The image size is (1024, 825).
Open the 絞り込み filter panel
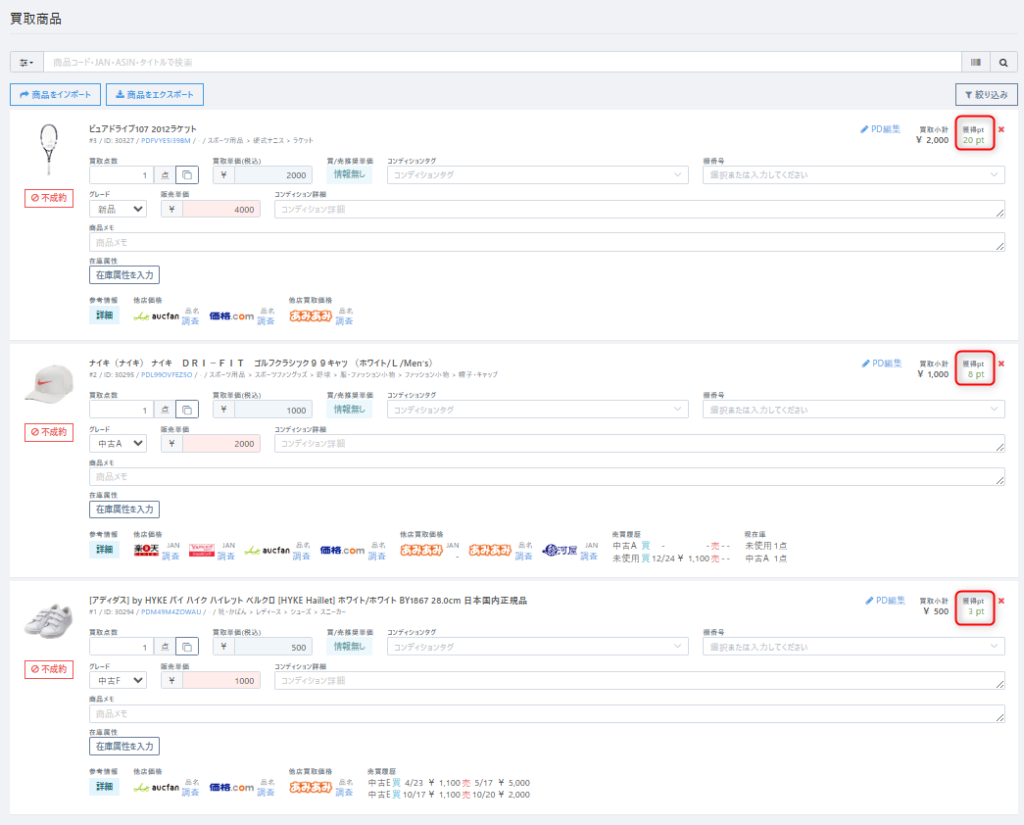(x=986, y=95)
